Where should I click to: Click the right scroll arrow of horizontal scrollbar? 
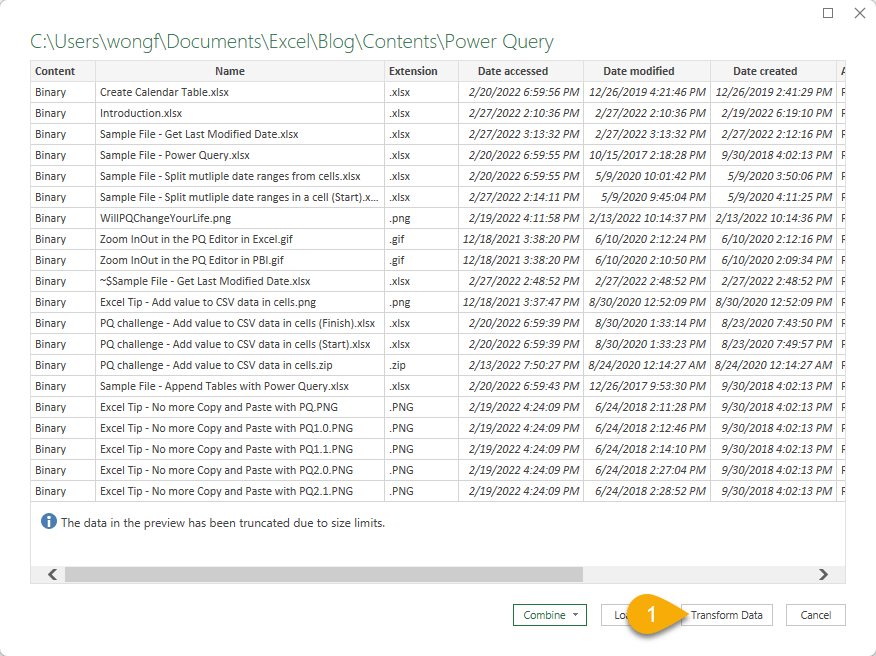pos(823,575)
